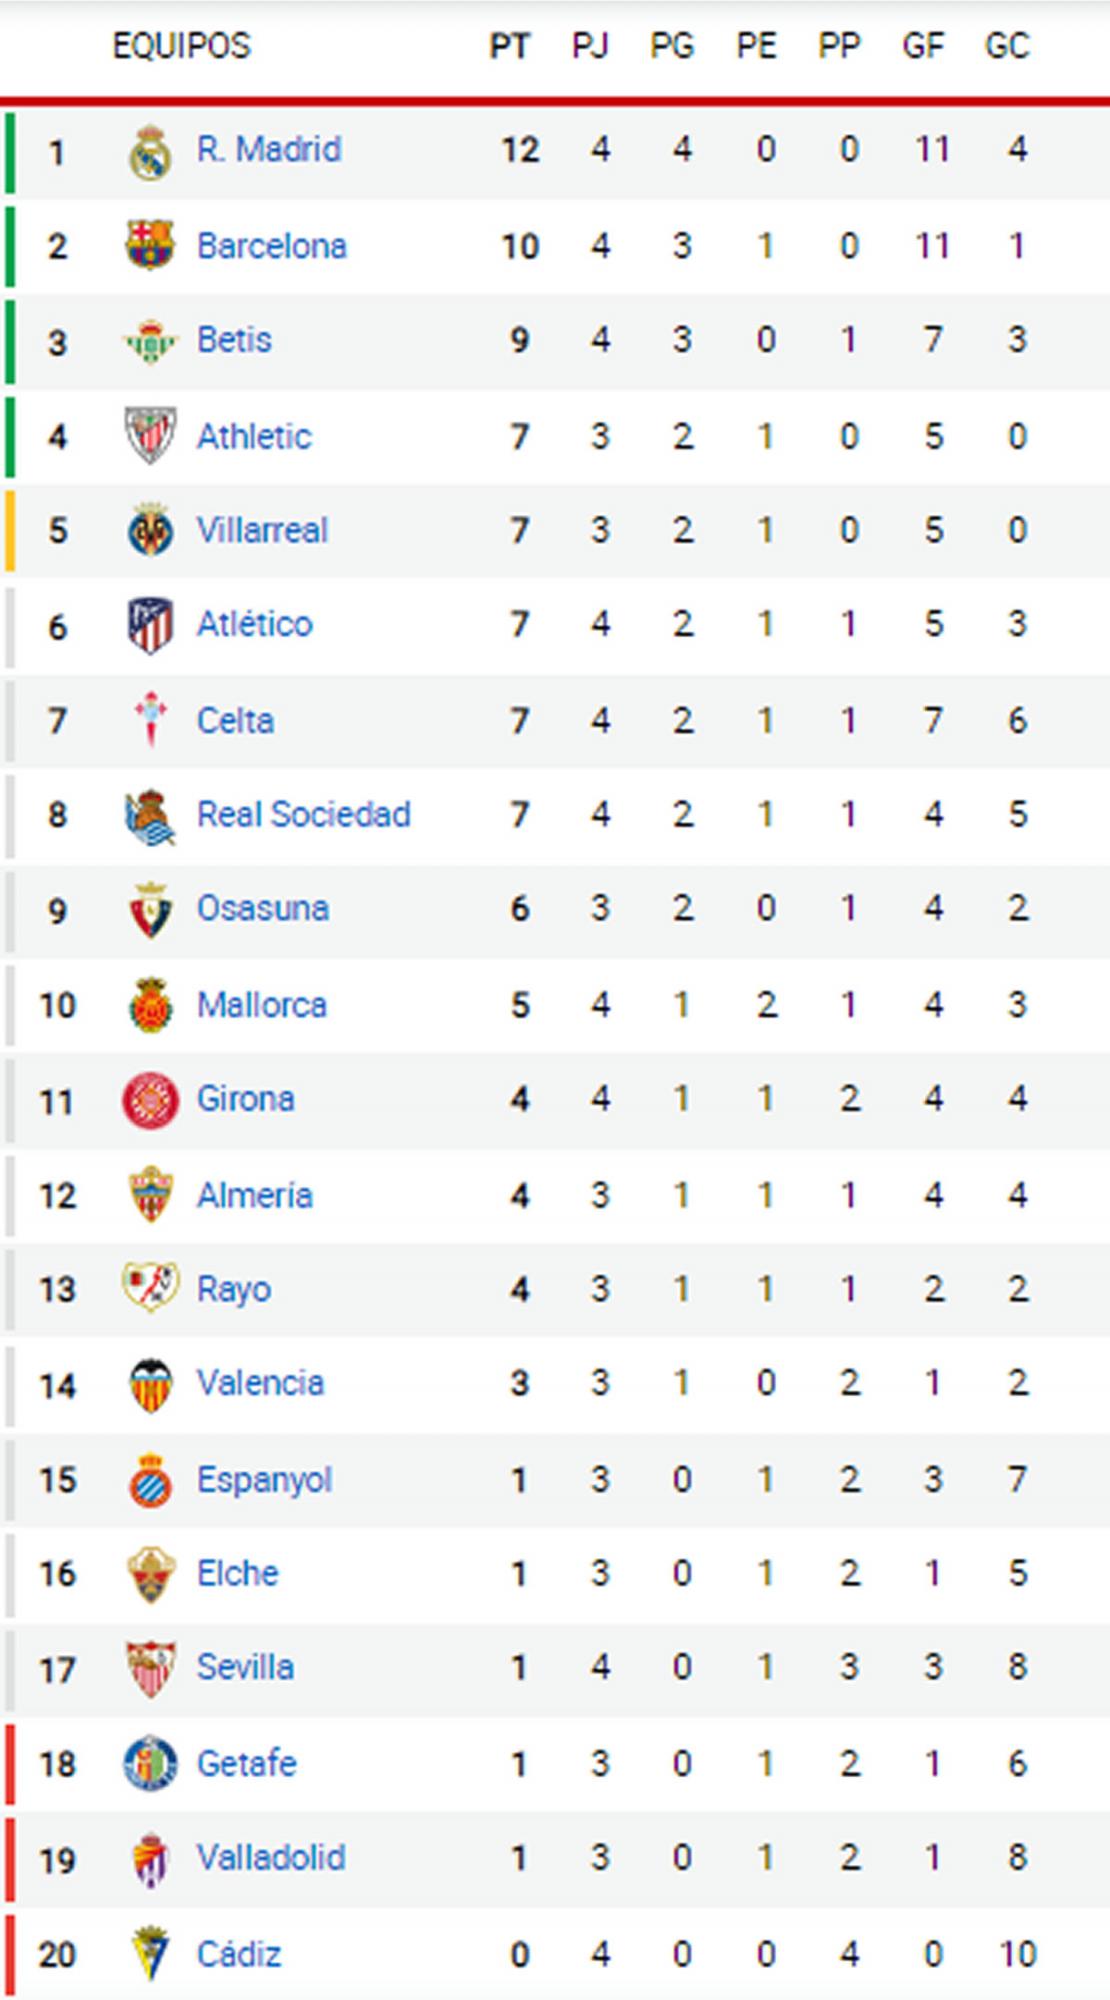Click the Real Madrid crest icon

click(x=150, y=151)
